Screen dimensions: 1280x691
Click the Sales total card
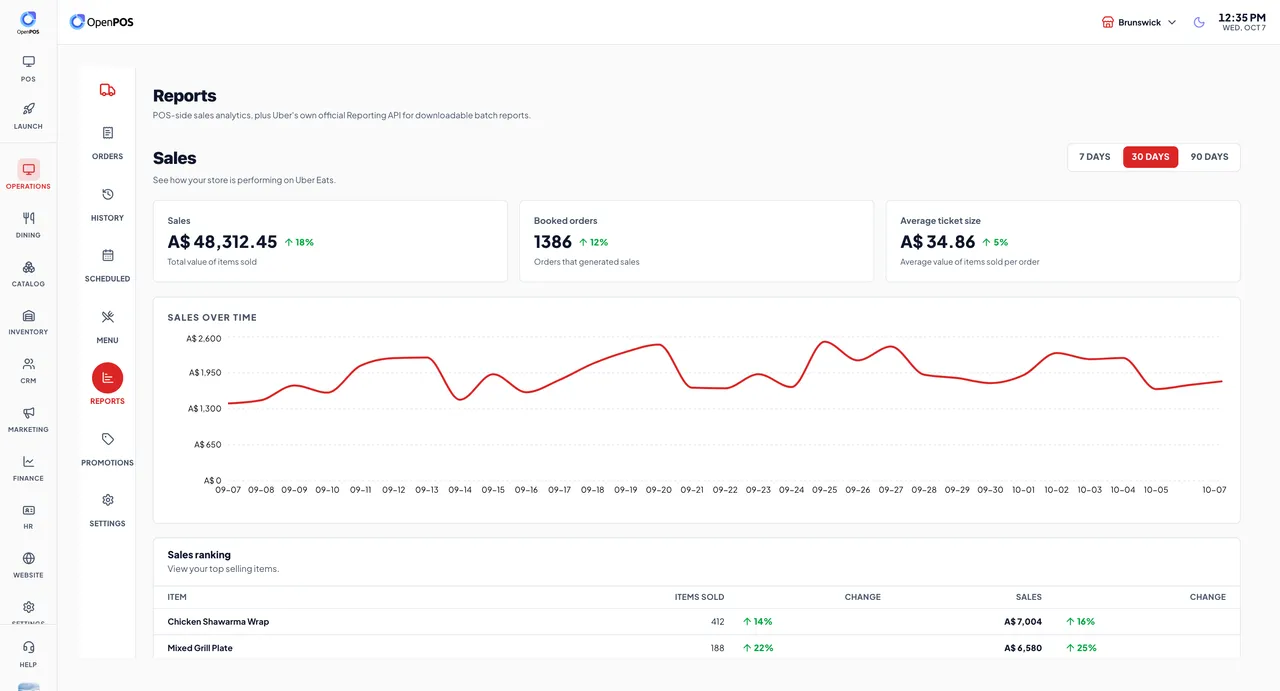pos(330,241)
